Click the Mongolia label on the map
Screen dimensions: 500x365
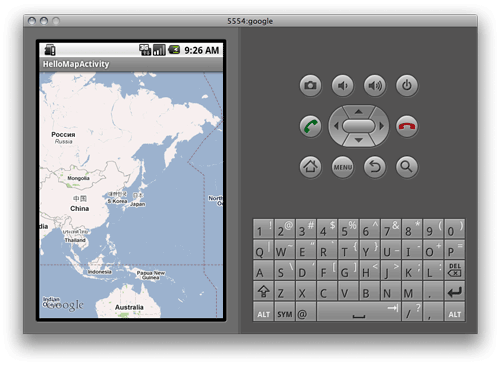point(78,178)
